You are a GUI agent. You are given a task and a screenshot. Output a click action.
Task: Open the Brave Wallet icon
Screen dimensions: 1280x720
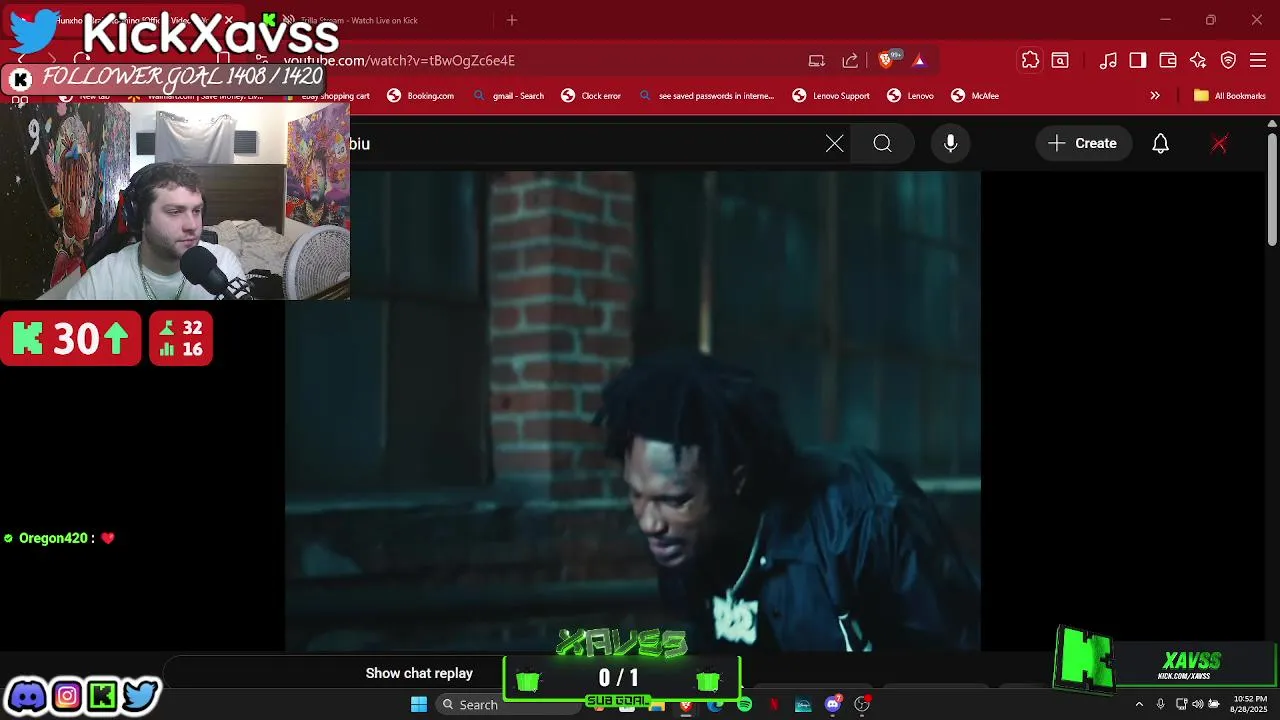tap(1168, 60)
